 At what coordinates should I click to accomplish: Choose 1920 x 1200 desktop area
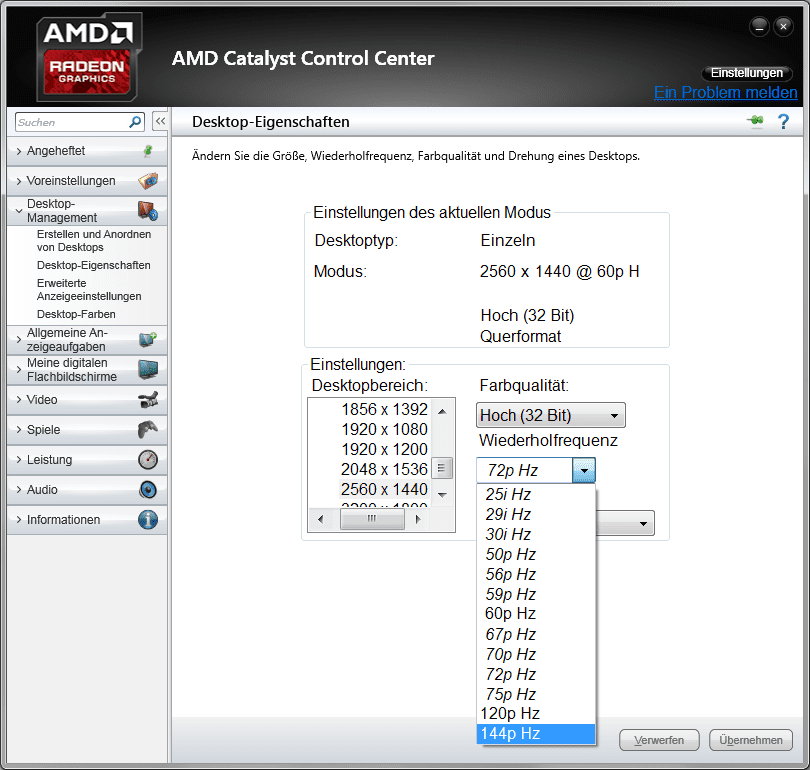(x=384, y=449)
